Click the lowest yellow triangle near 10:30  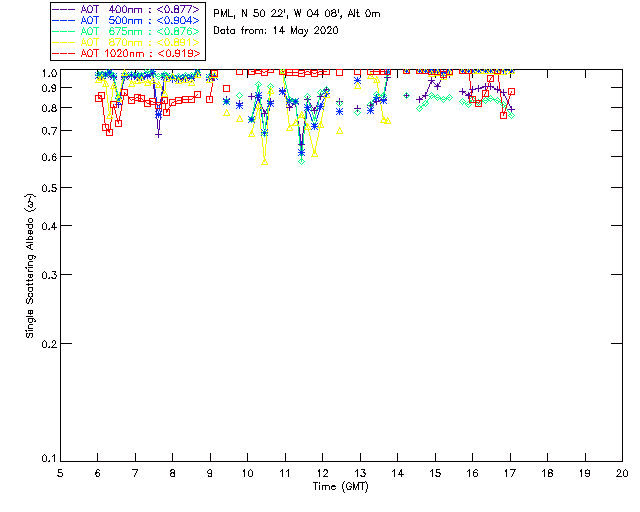pyautogui.click(x=264, y=162)
